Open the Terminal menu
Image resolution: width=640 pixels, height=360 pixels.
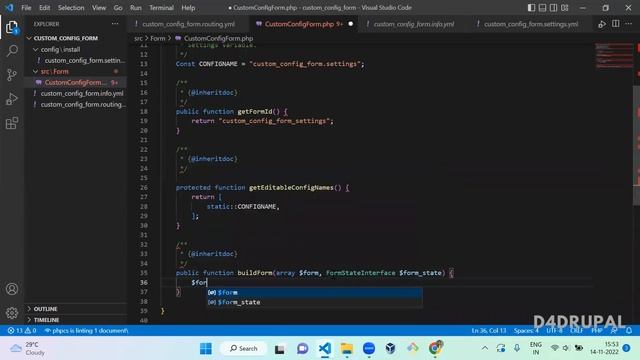(x=161, y=8)
